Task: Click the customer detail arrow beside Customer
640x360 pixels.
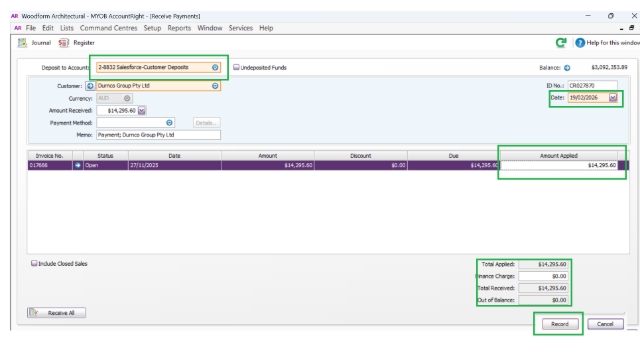Action: point(90,86)
